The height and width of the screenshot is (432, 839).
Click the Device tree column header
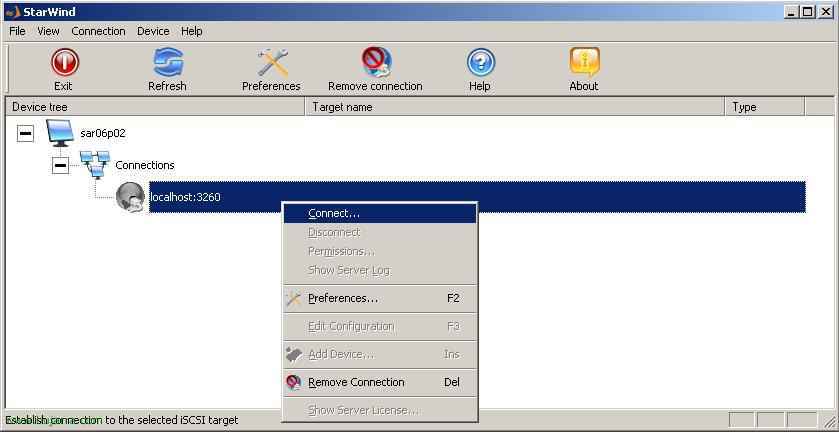coord(155,107)
